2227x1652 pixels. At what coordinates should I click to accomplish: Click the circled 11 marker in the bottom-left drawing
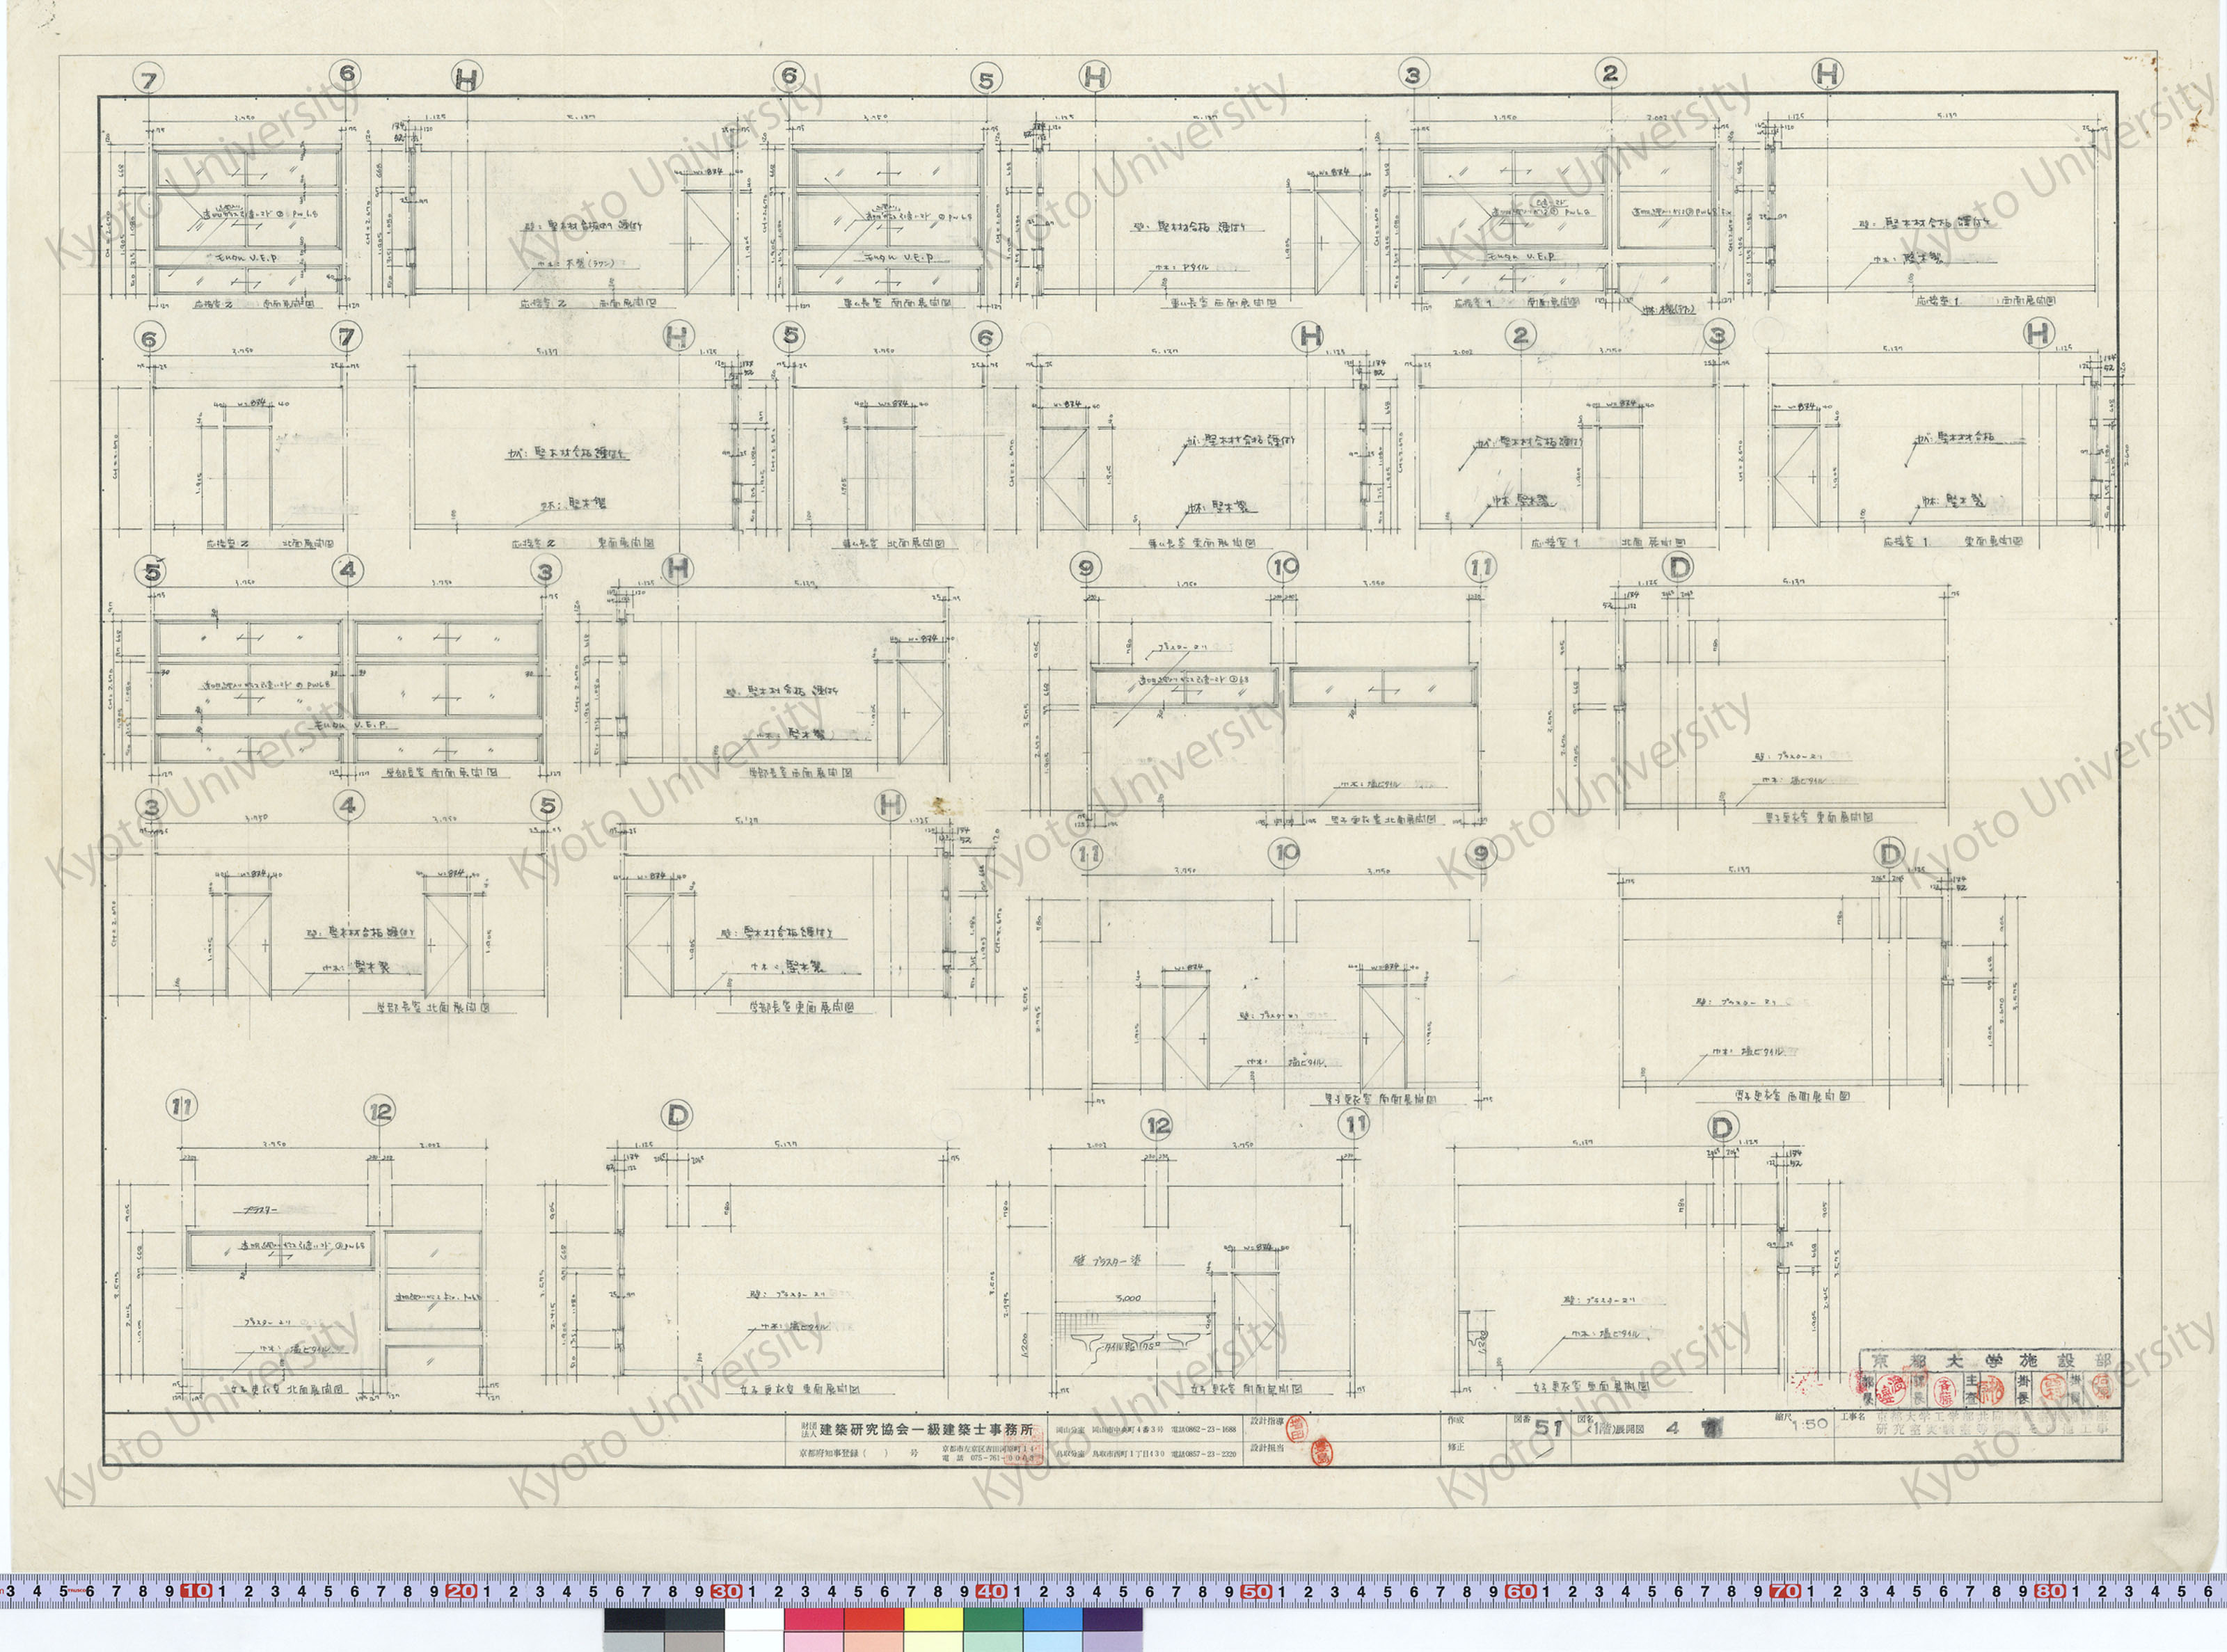pyautogui.click(x=181, y=1106)
